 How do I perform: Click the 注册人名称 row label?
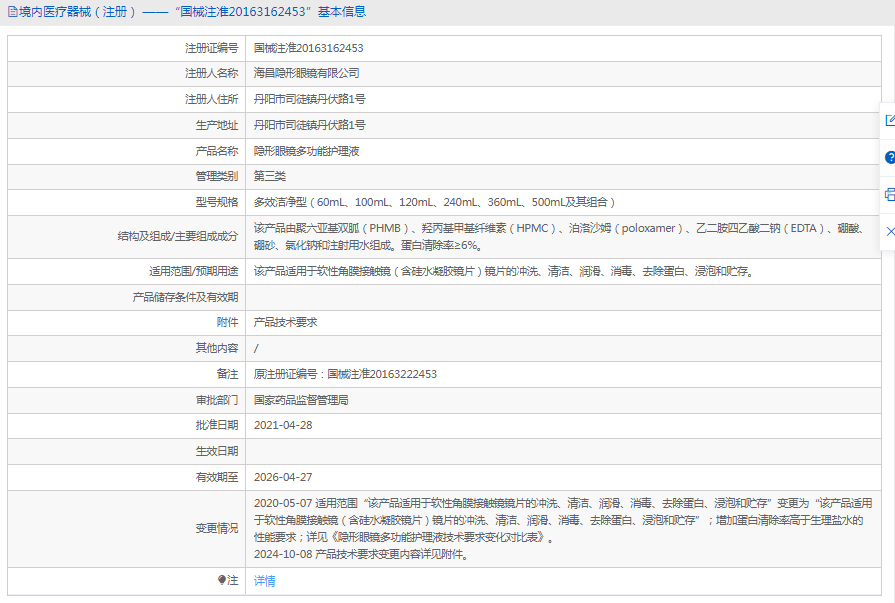(211, 73)
